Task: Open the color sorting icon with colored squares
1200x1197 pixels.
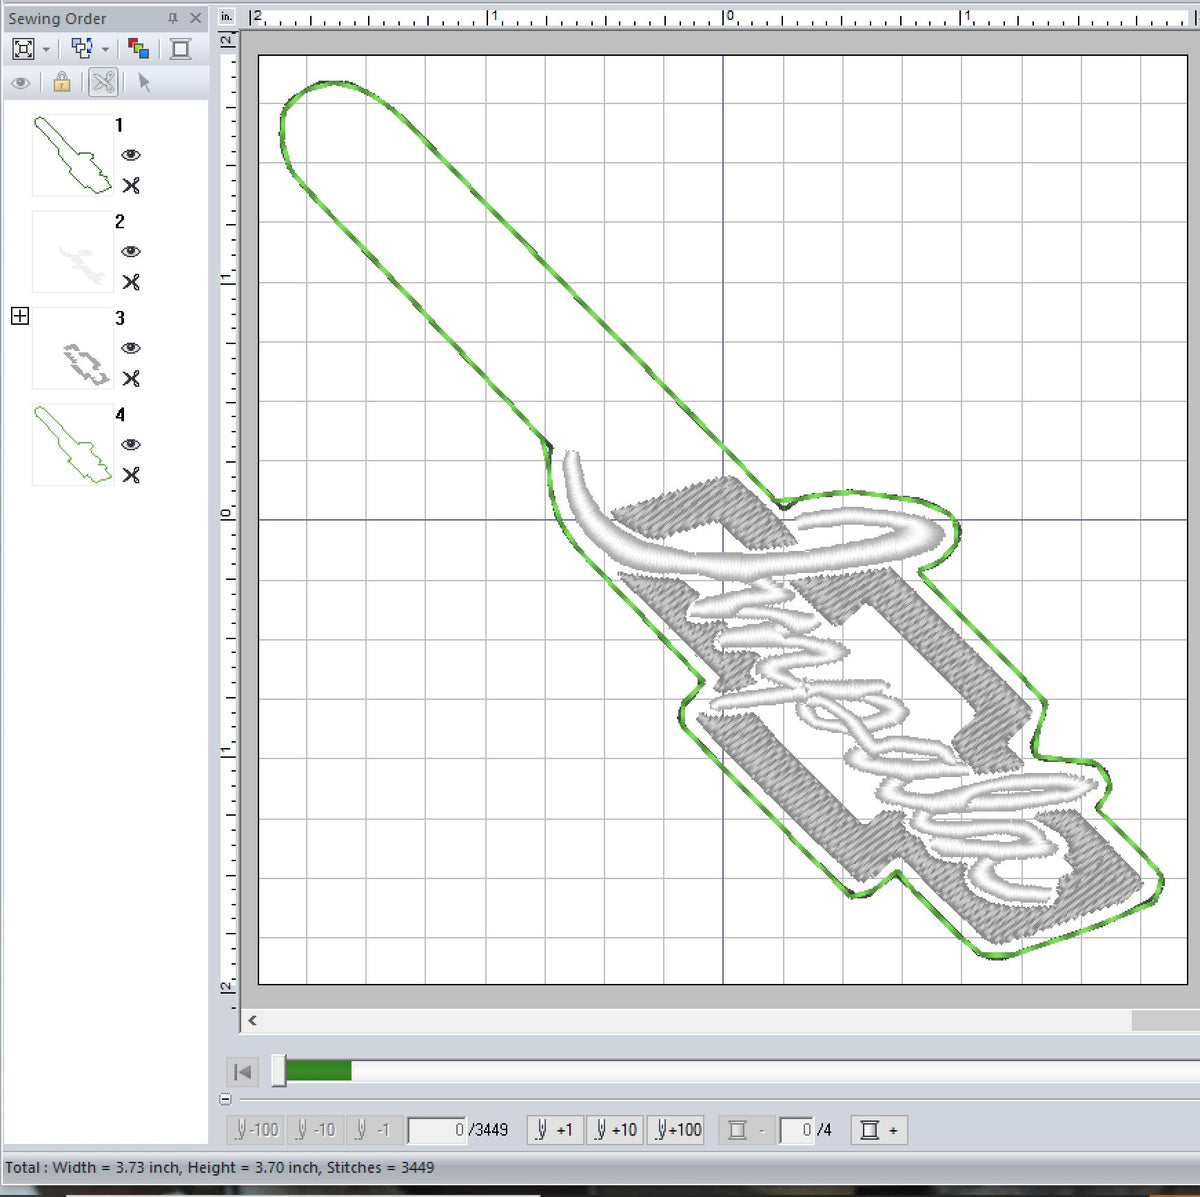Action: click(139, 48)
